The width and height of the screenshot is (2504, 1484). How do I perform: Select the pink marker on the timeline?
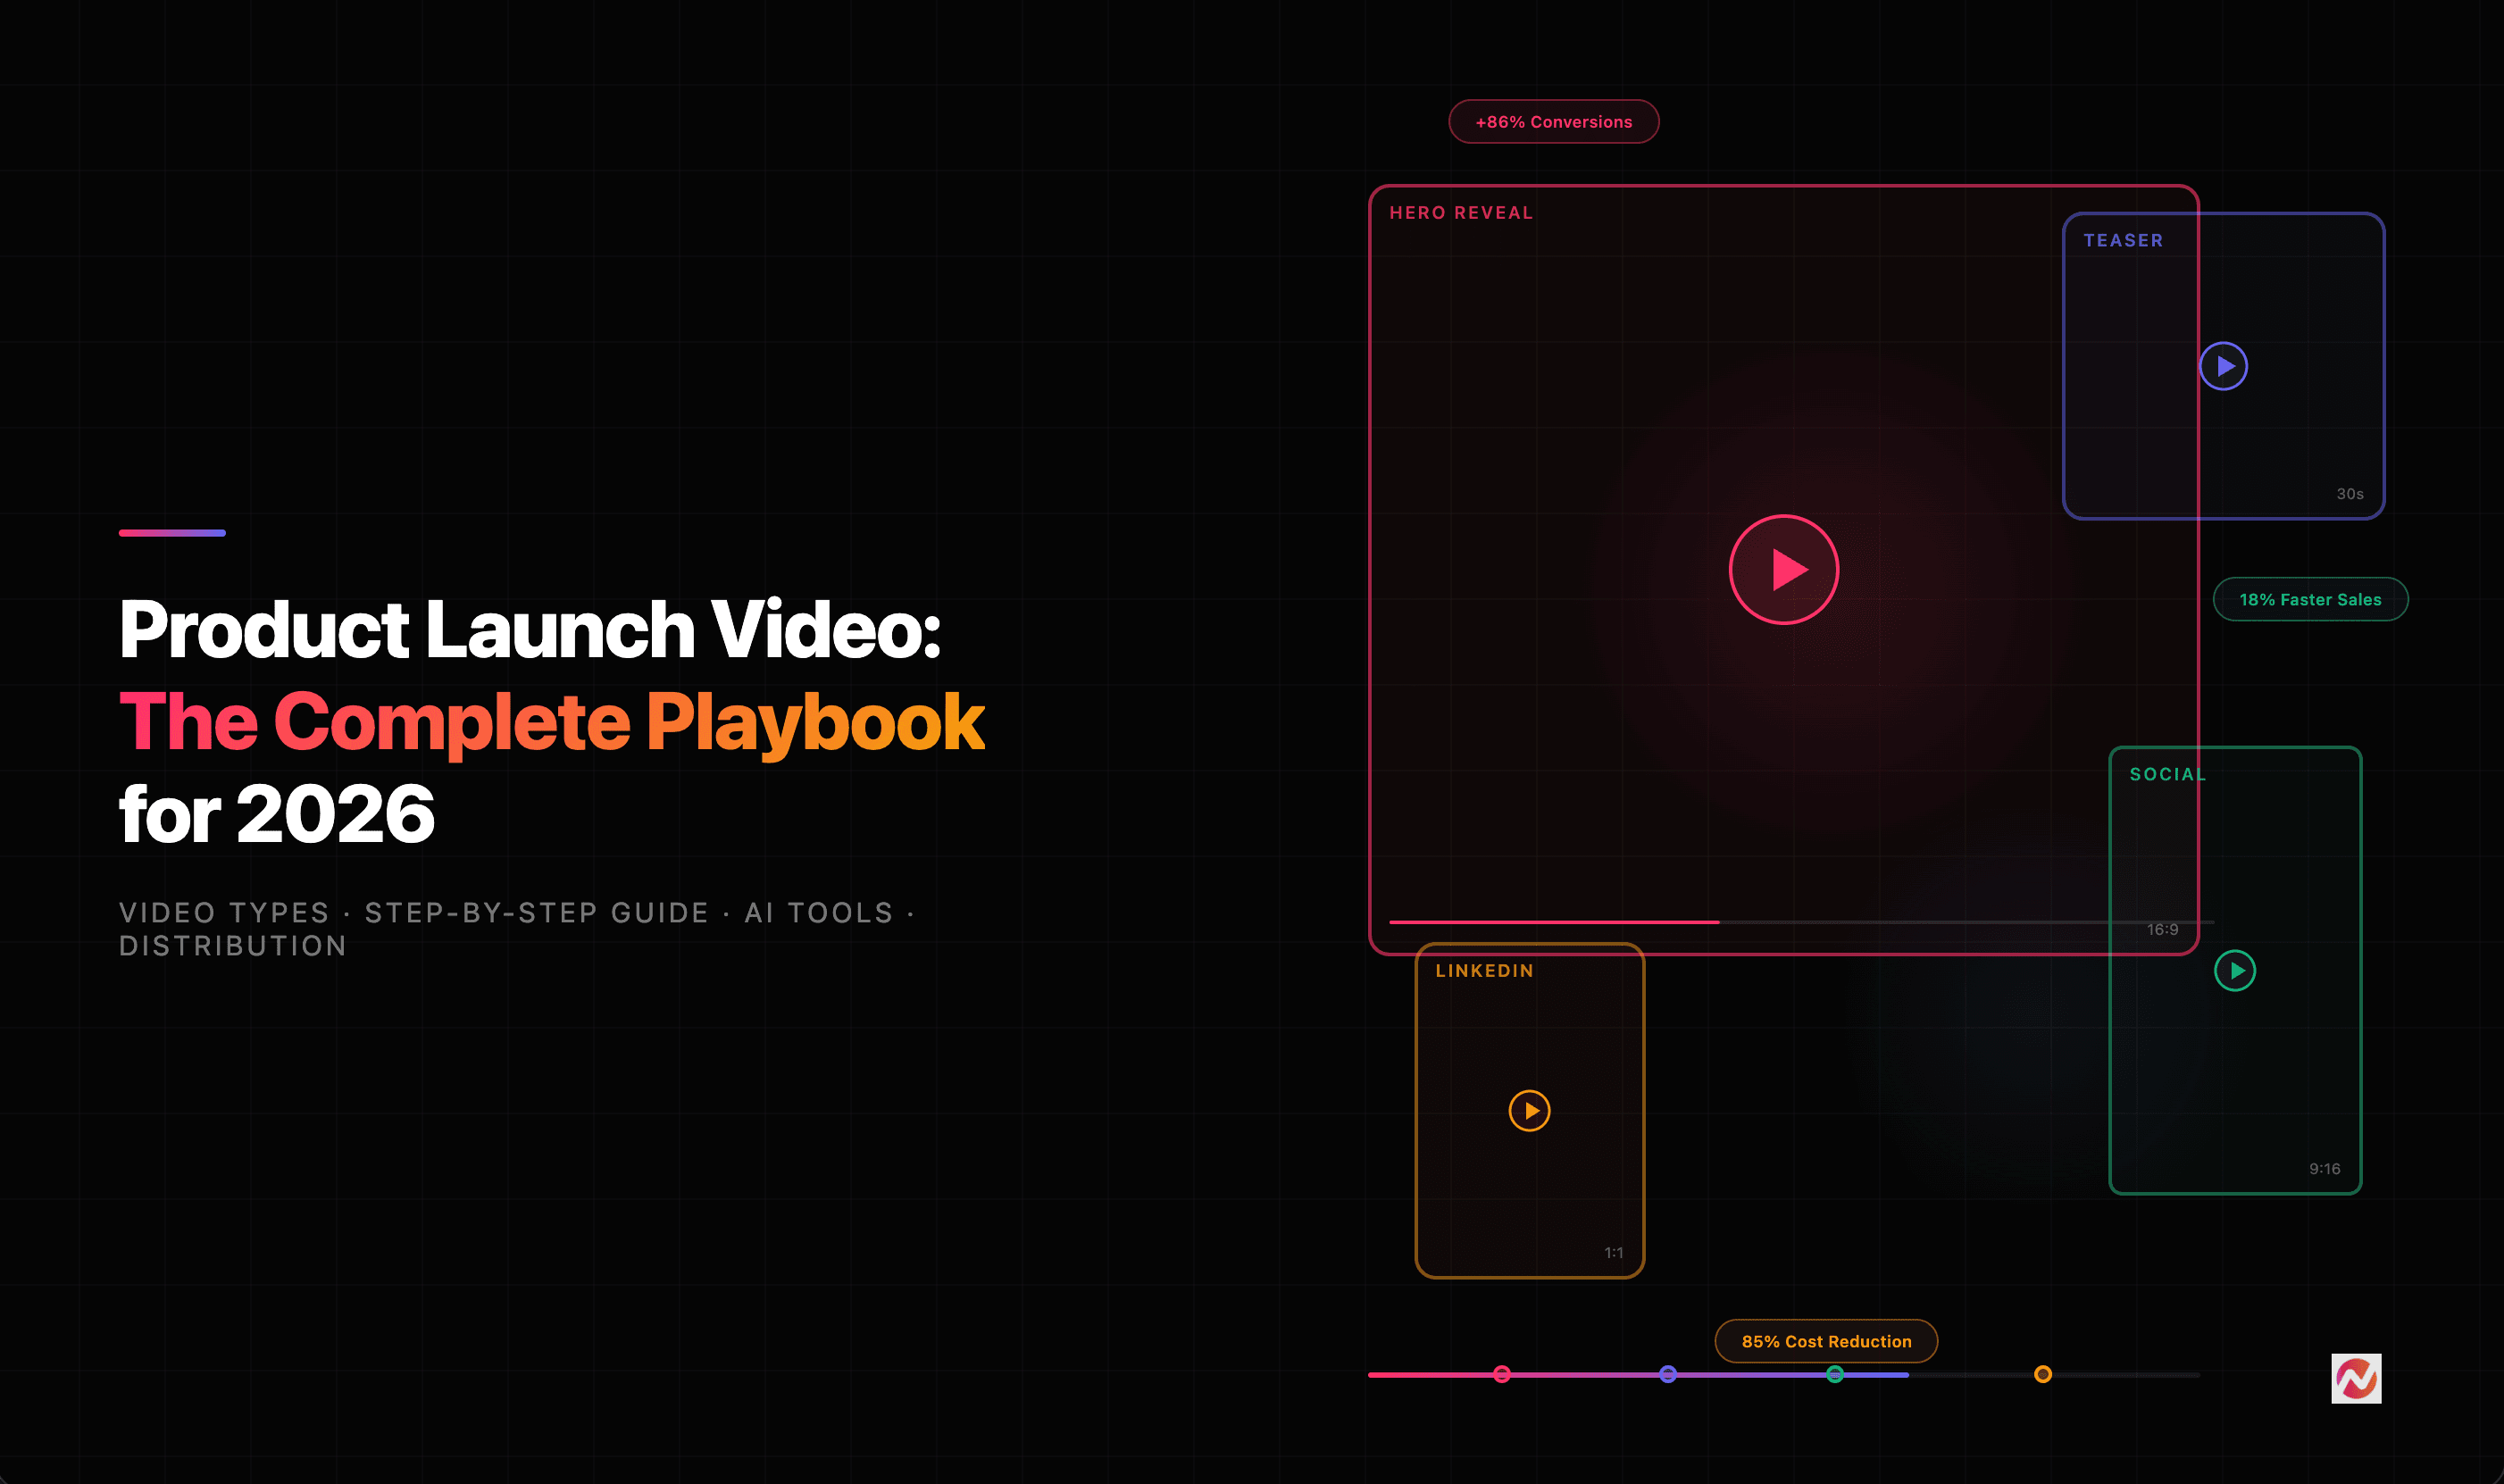coord(1502,1374)
